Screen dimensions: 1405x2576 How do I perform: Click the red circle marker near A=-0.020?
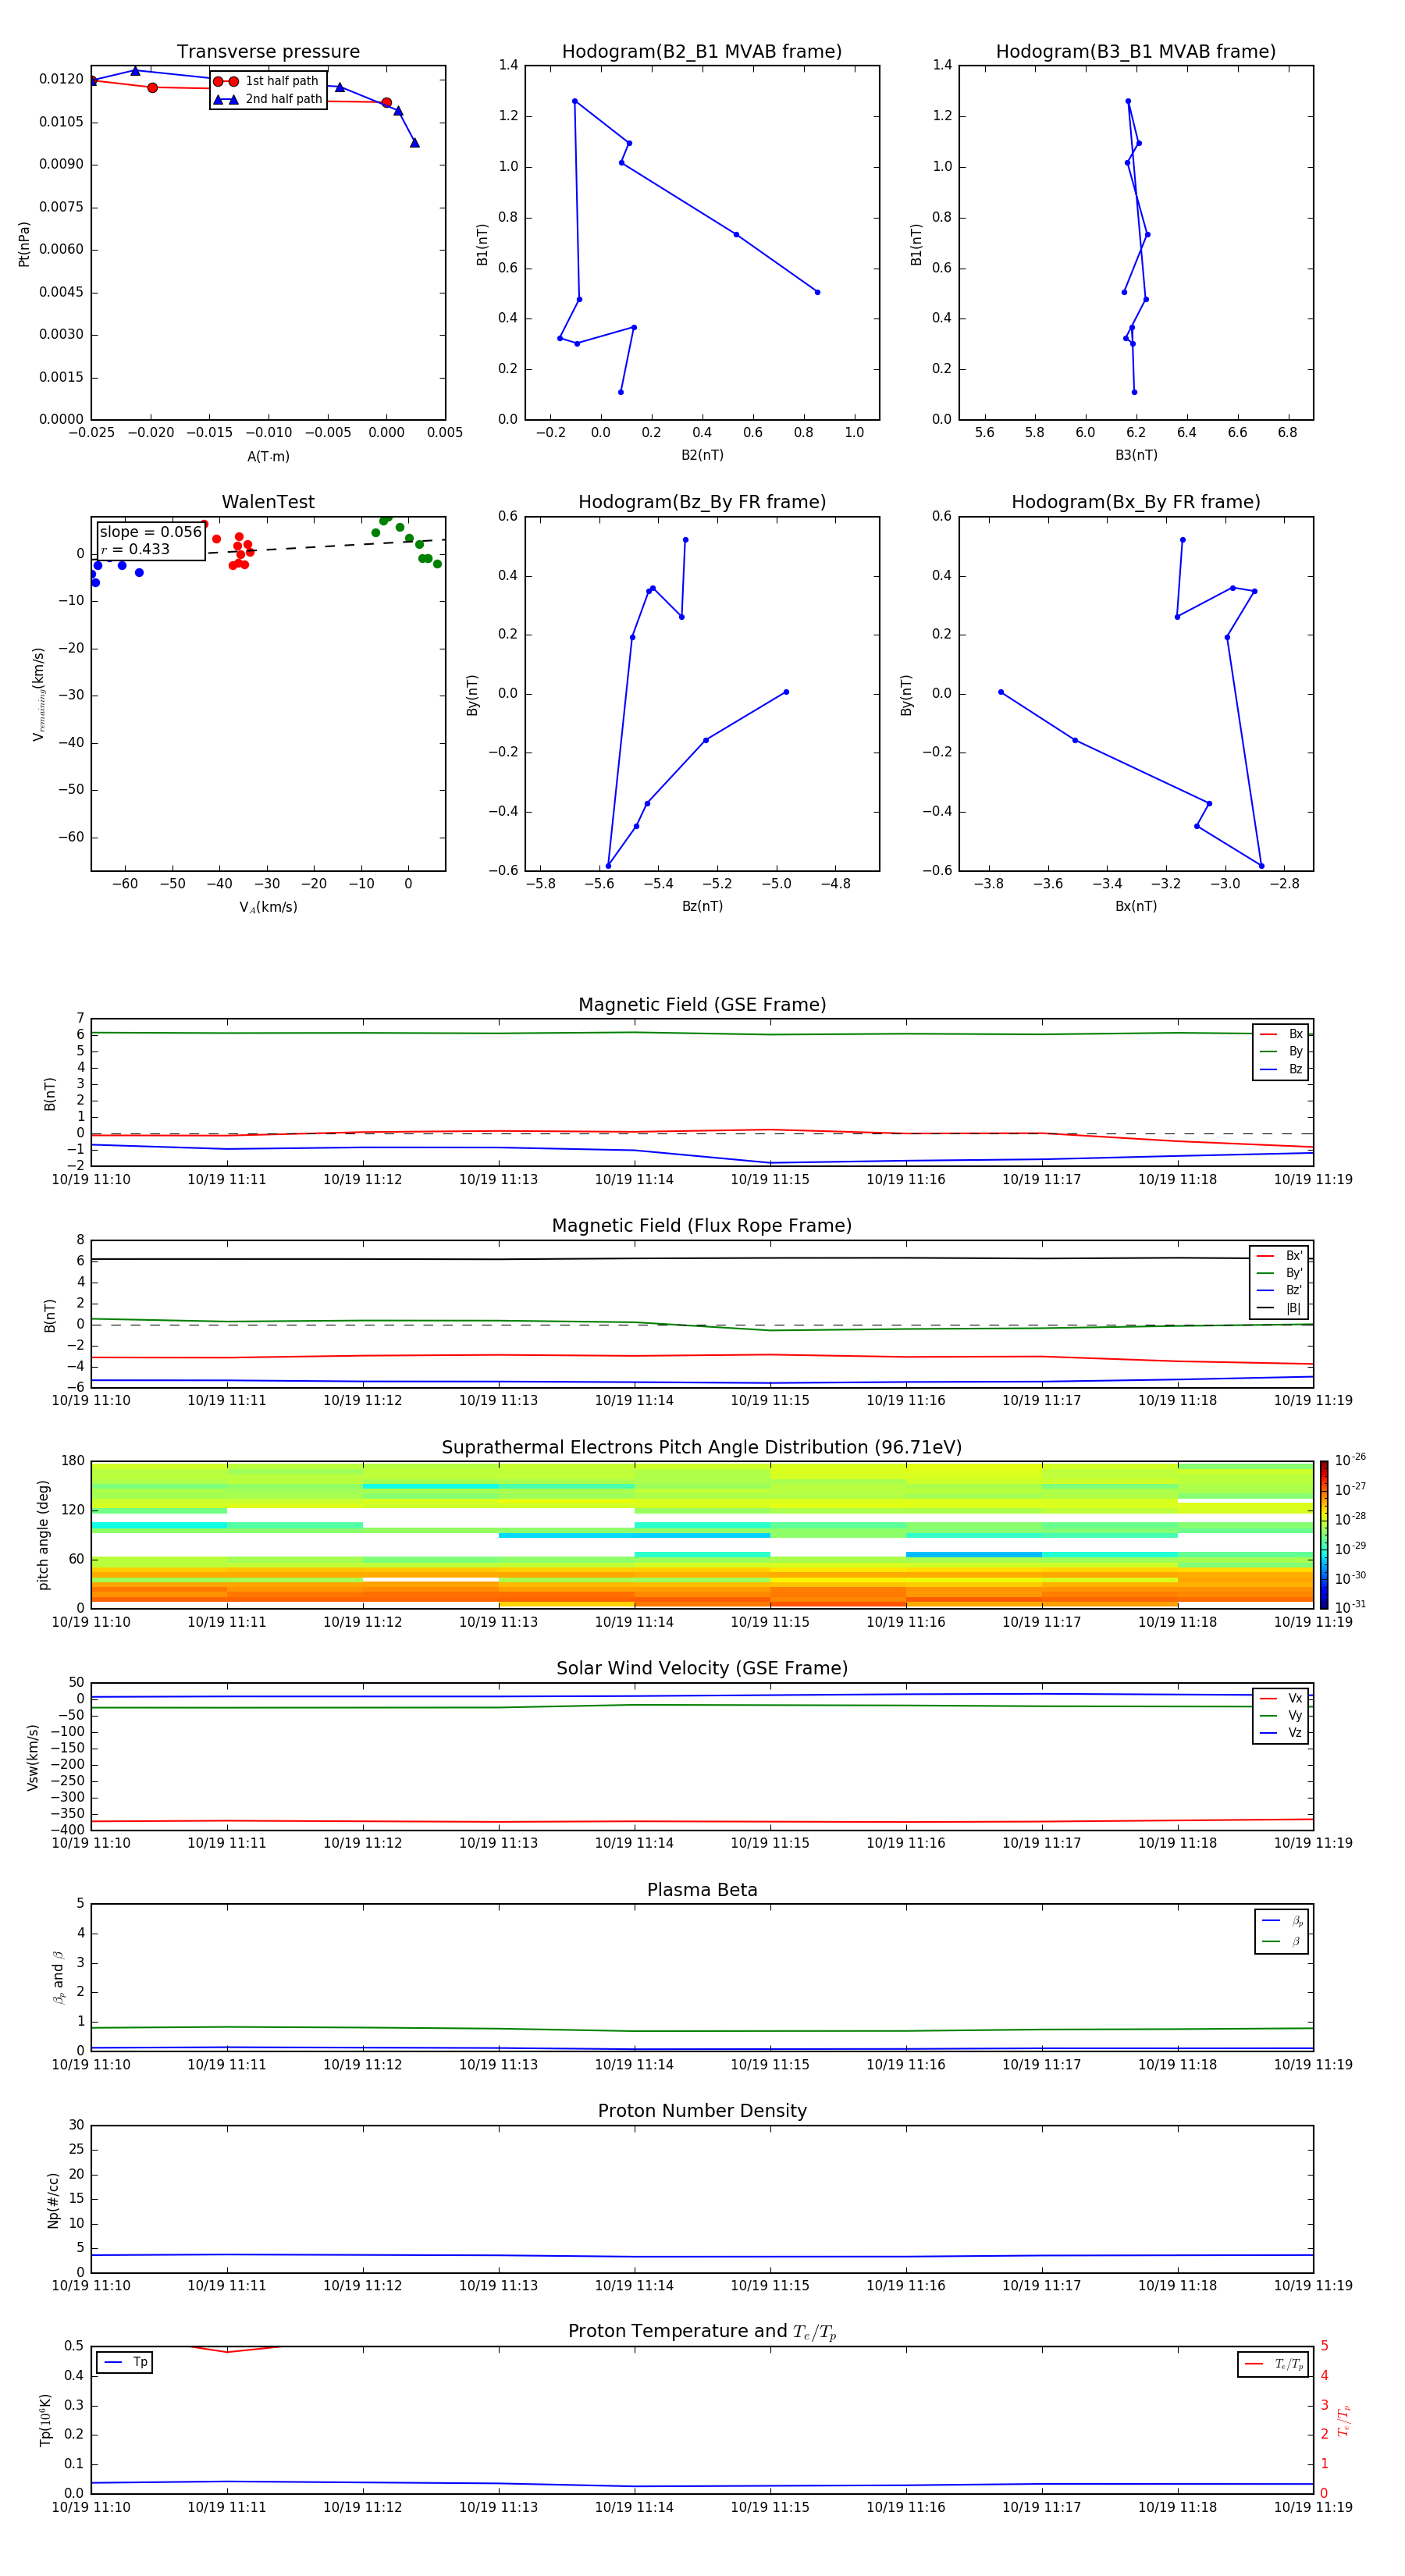coord(152,88)
